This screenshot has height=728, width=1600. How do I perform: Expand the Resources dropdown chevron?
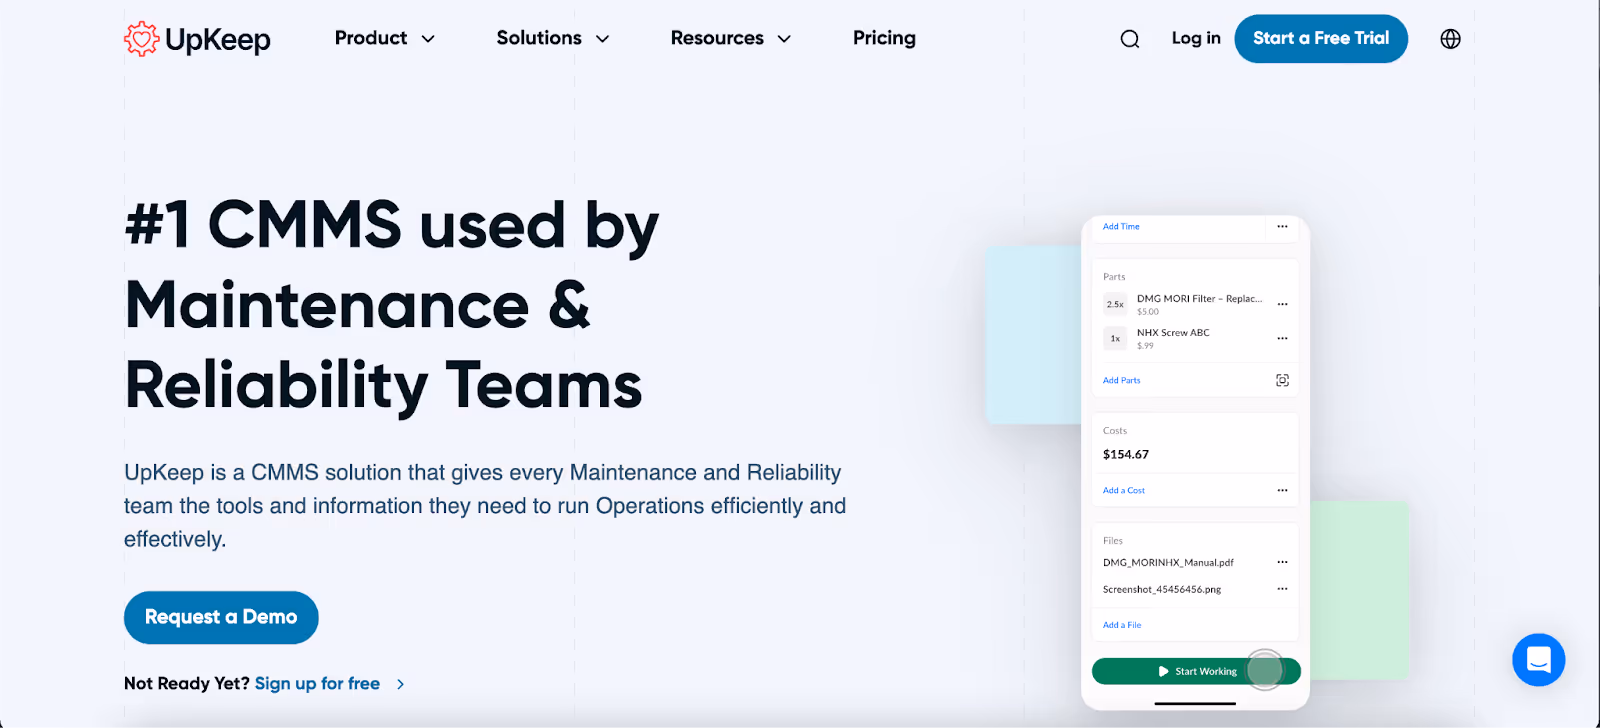point(784,39)
